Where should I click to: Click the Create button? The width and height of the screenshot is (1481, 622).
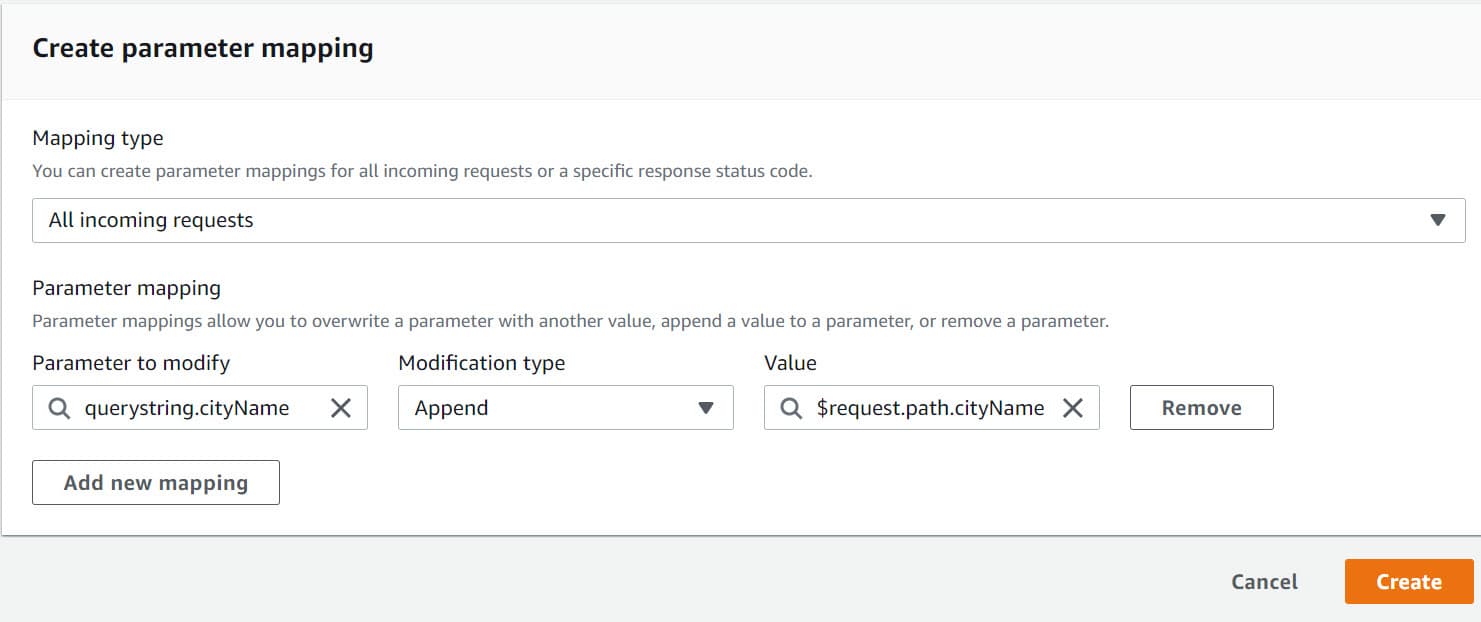tap(1408, 581)
